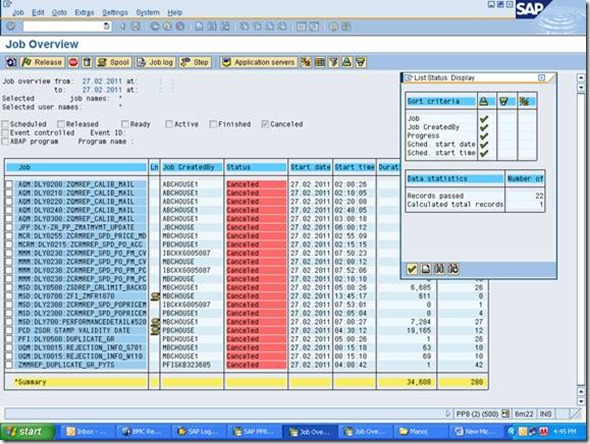Click the Job CreatedBy column header
This screenshot has height=444, width=590.
coord(192,167)
